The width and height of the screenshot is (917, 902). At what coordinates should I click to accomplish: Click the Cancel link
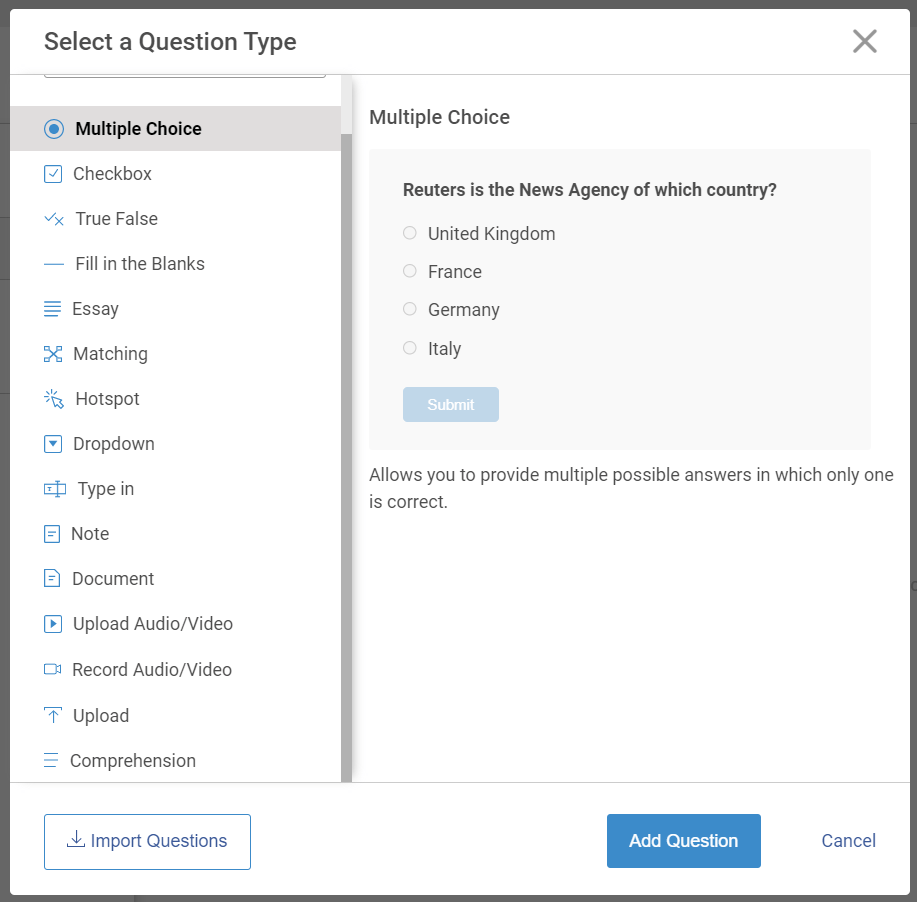coord(848,841)
